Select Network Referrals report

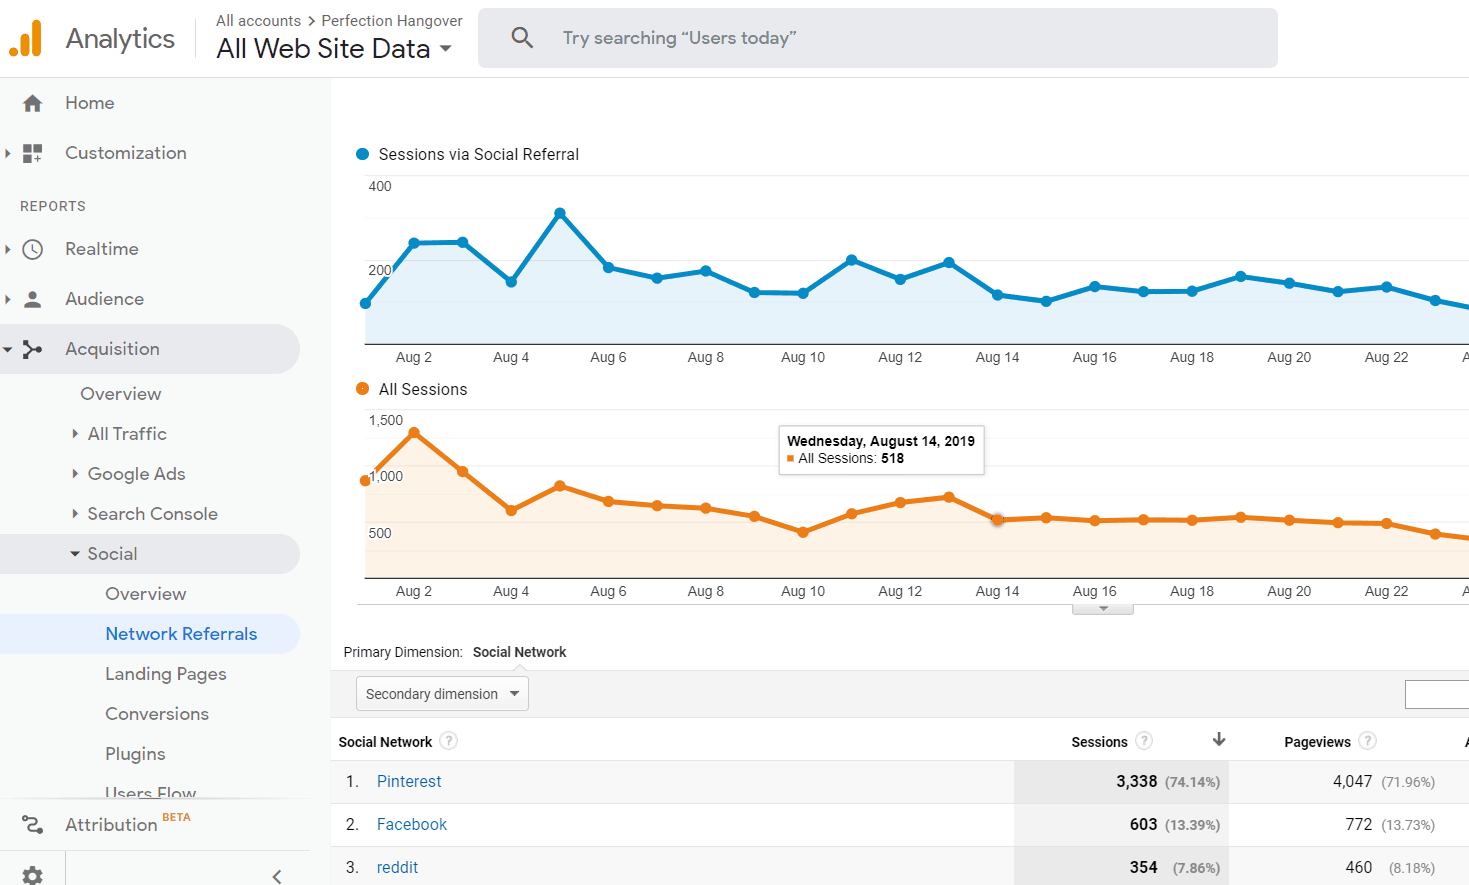(181, 634)
